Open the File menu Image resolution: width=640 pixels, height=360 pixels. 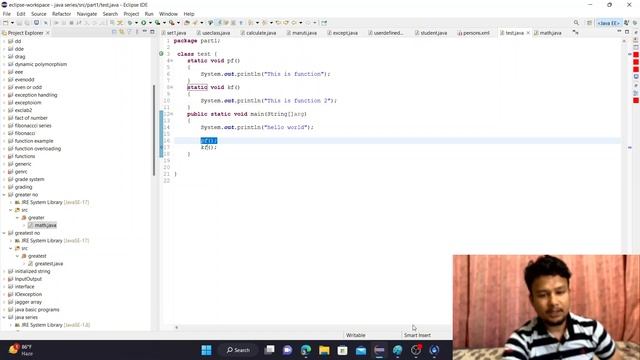coord(7,14)
